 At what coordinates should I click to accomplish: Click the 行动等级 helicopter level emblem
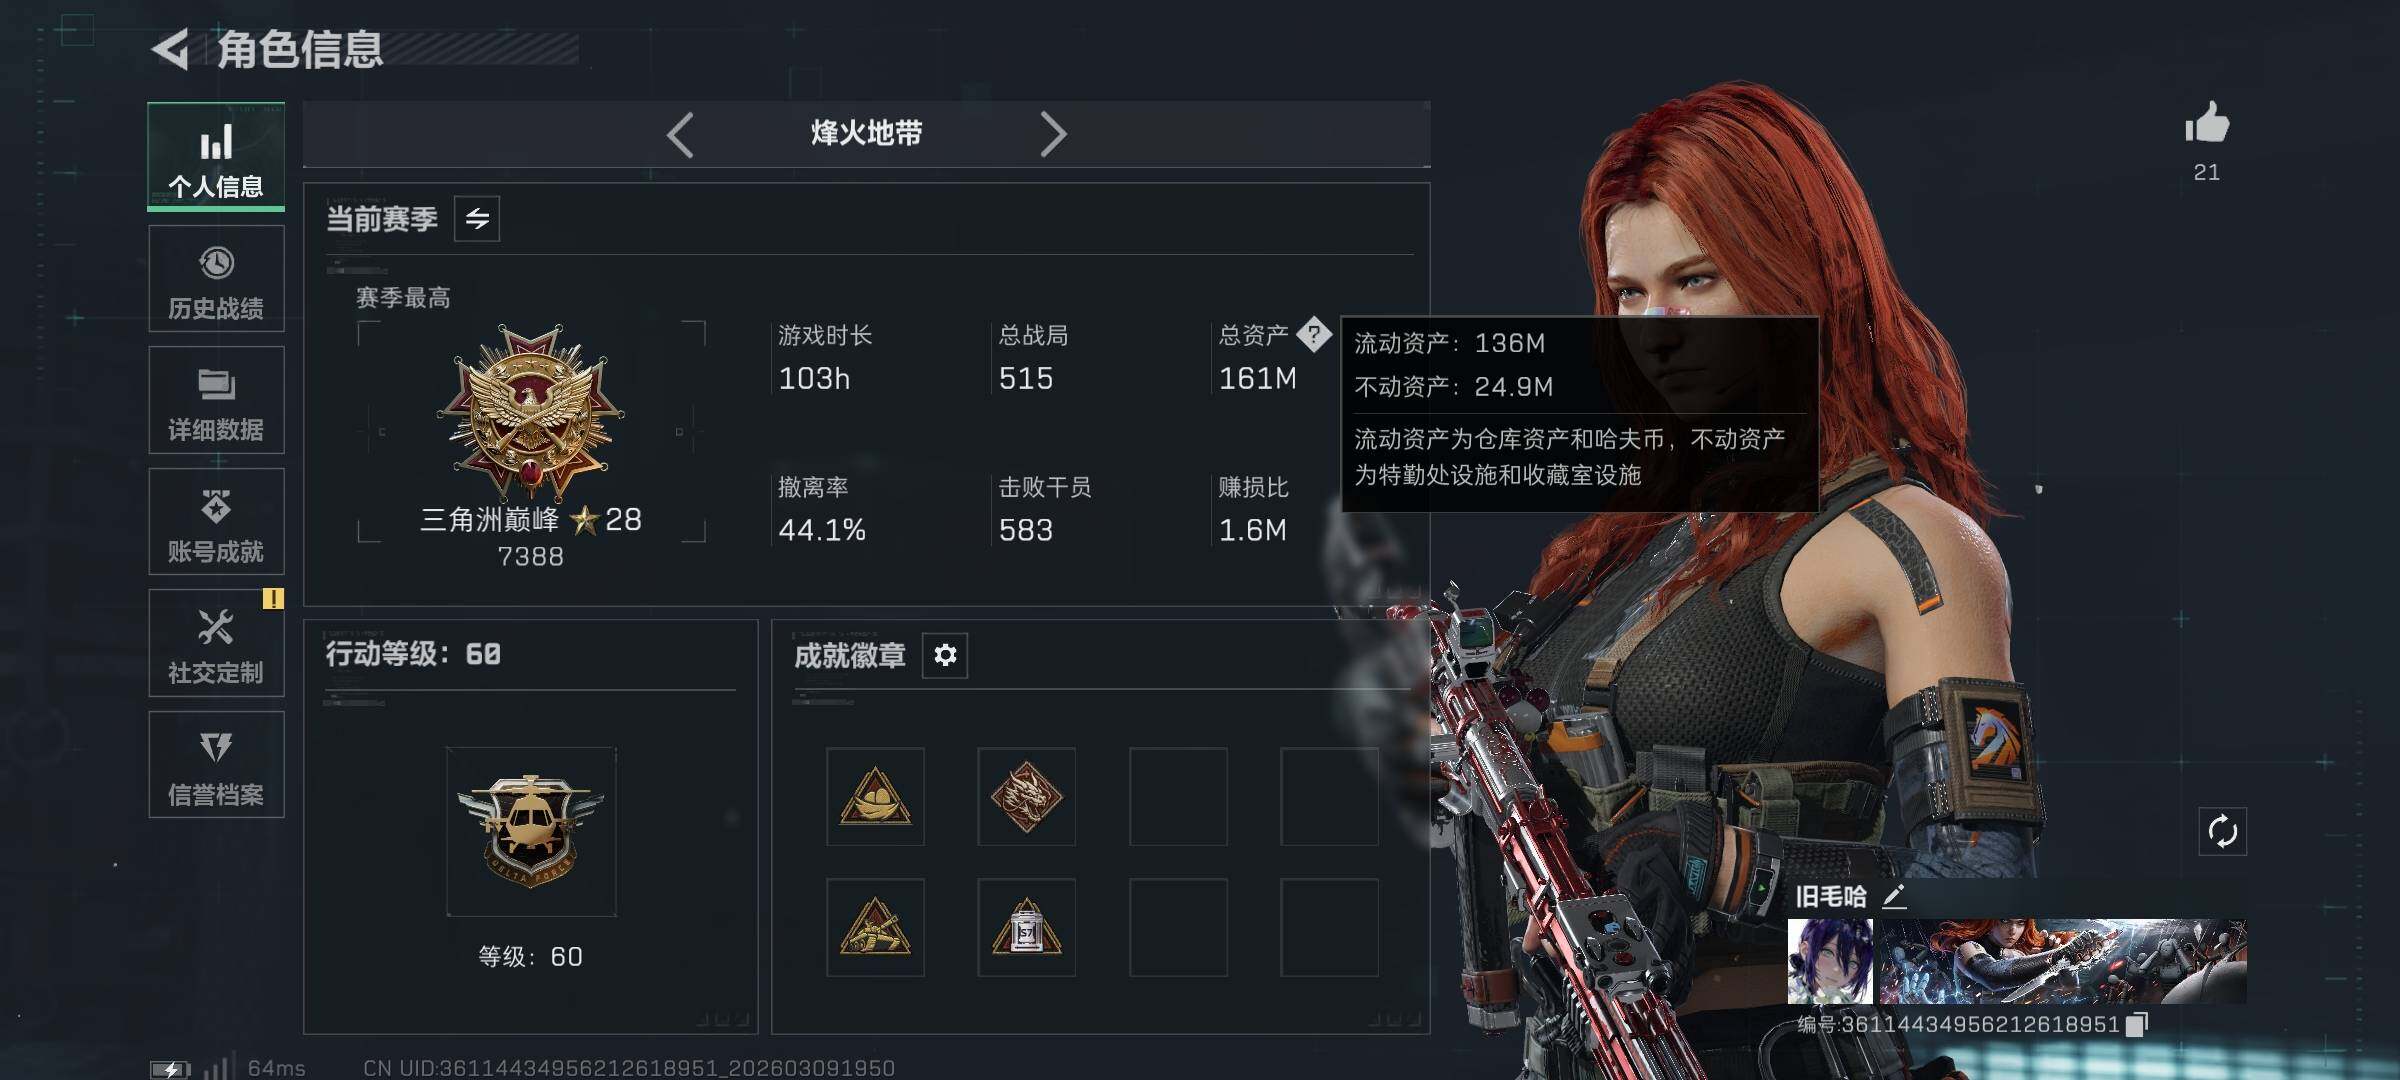click(x=531, y=832)
